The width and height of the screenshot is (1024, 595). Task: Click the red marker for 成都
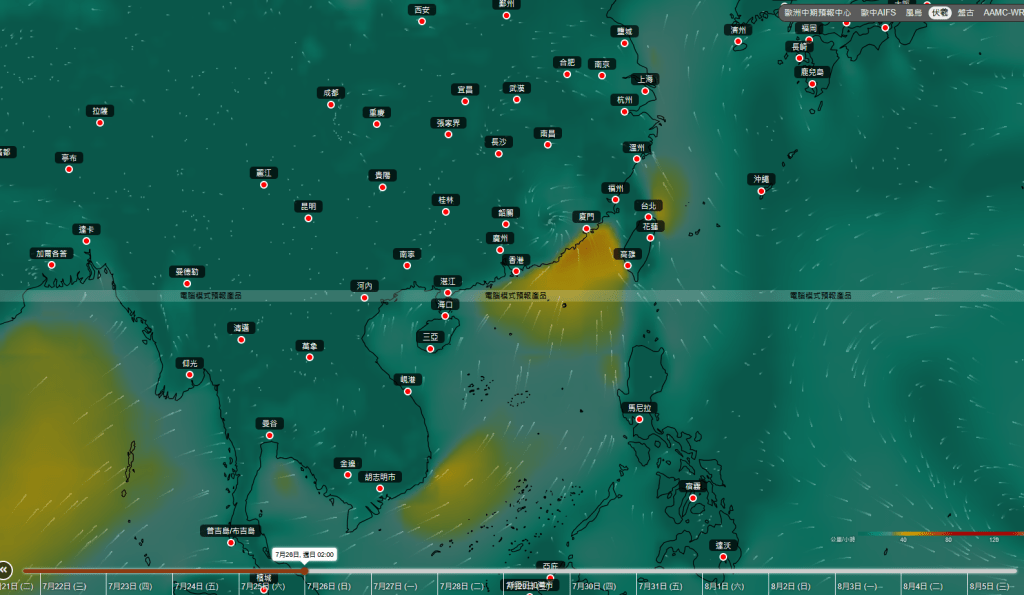pyautogui.click(x=331, y=105)
